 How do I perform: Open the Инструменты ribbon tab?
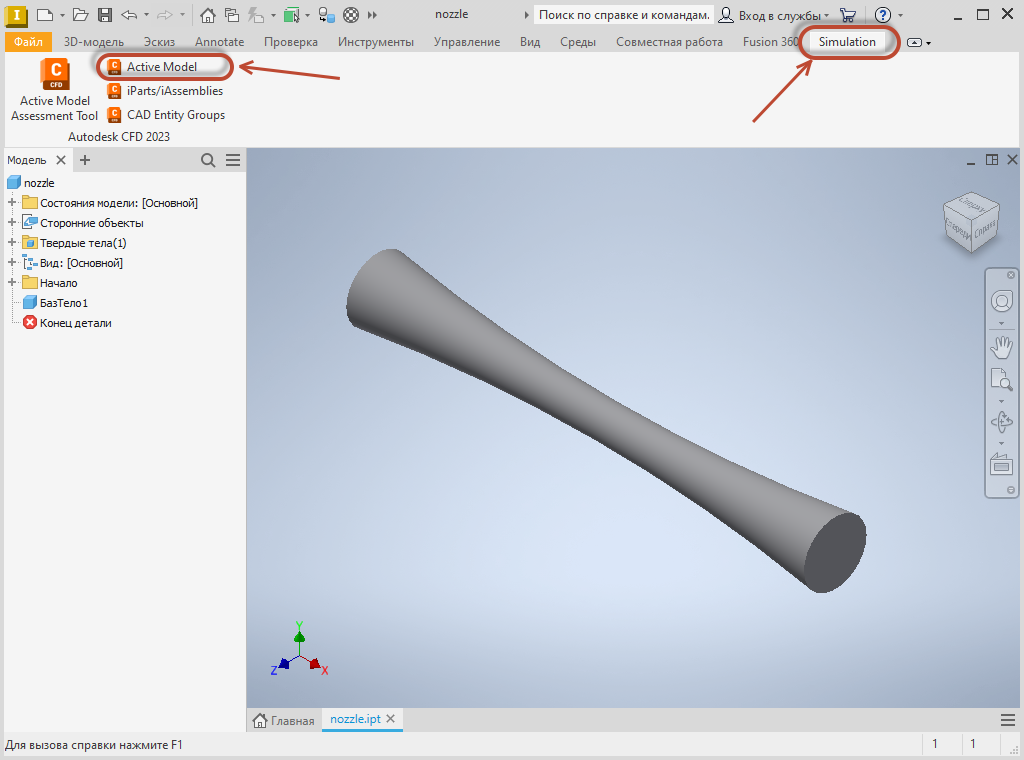point(376,42)
